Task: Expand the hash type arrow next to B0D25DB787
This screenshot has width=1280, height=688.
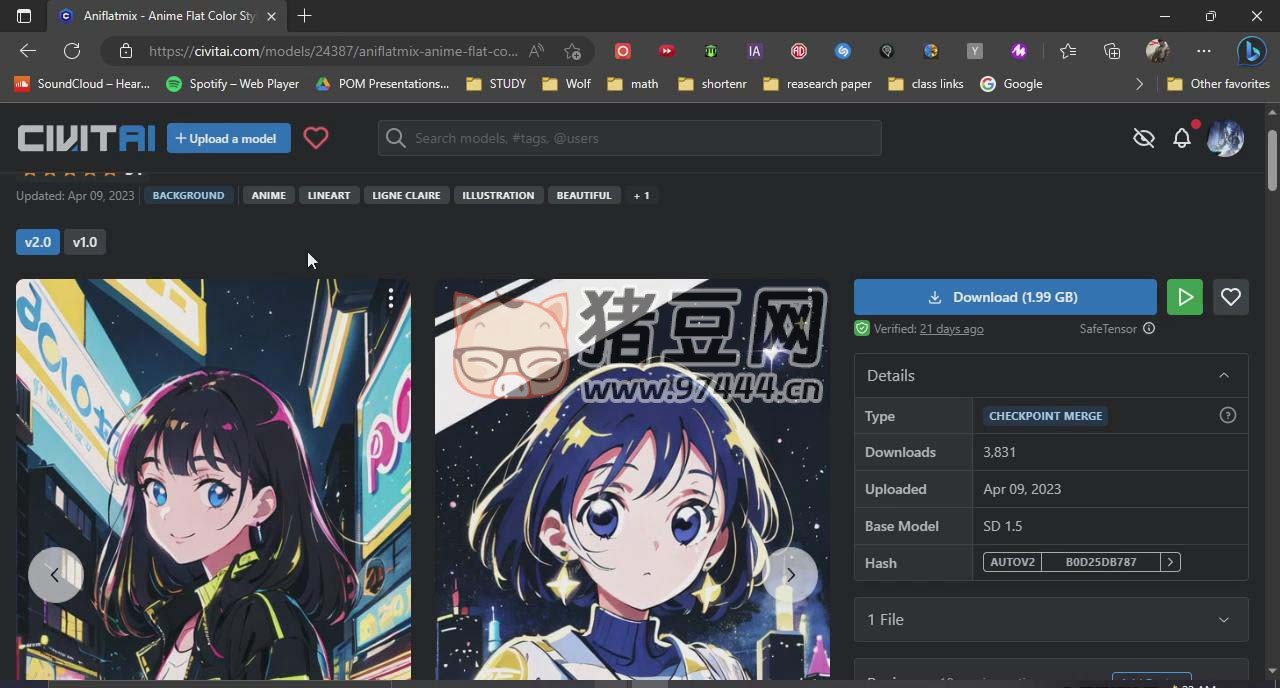Action: pos(1170,562)
